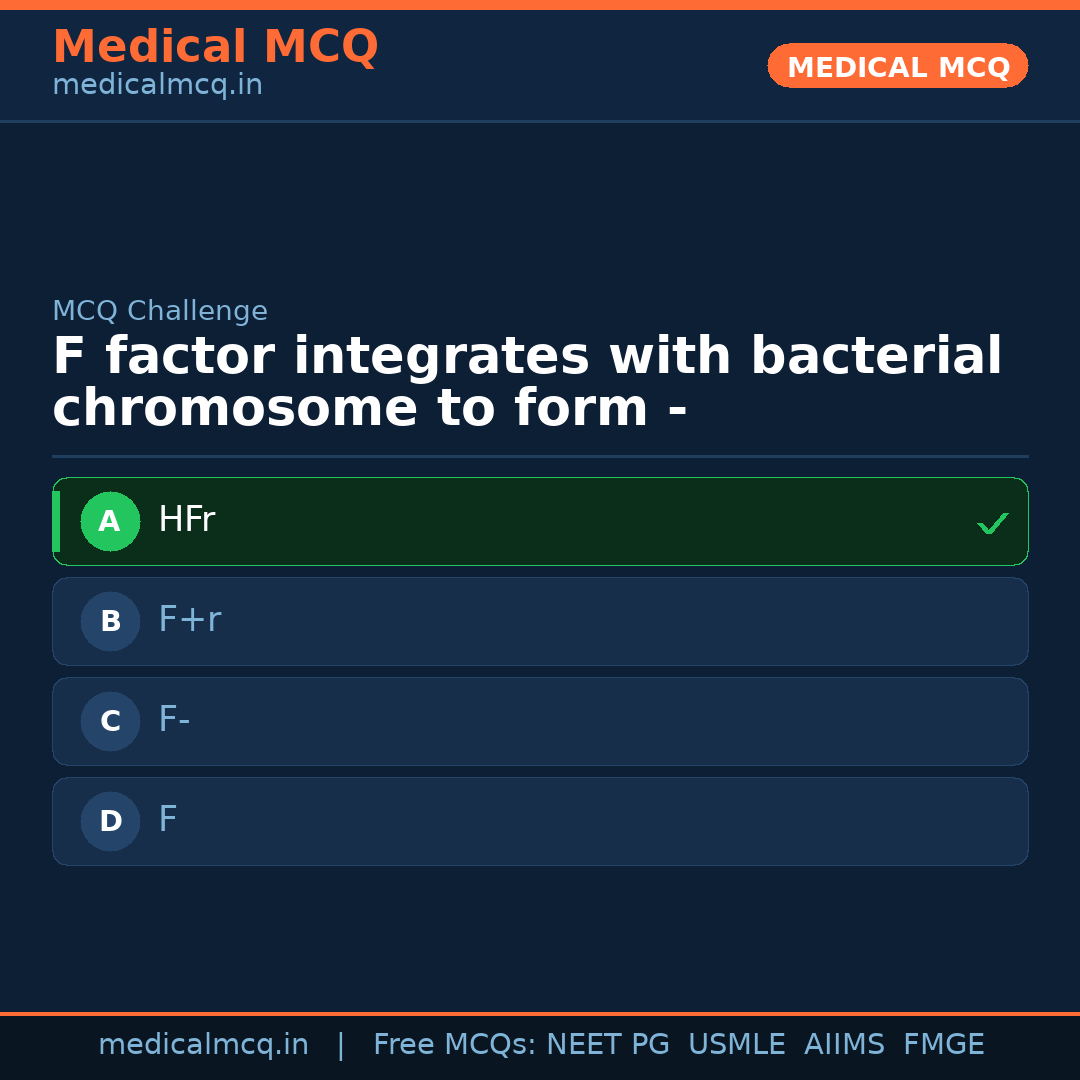
Task: Click the green checkmark on option A
Action: (x=992, y=523)
